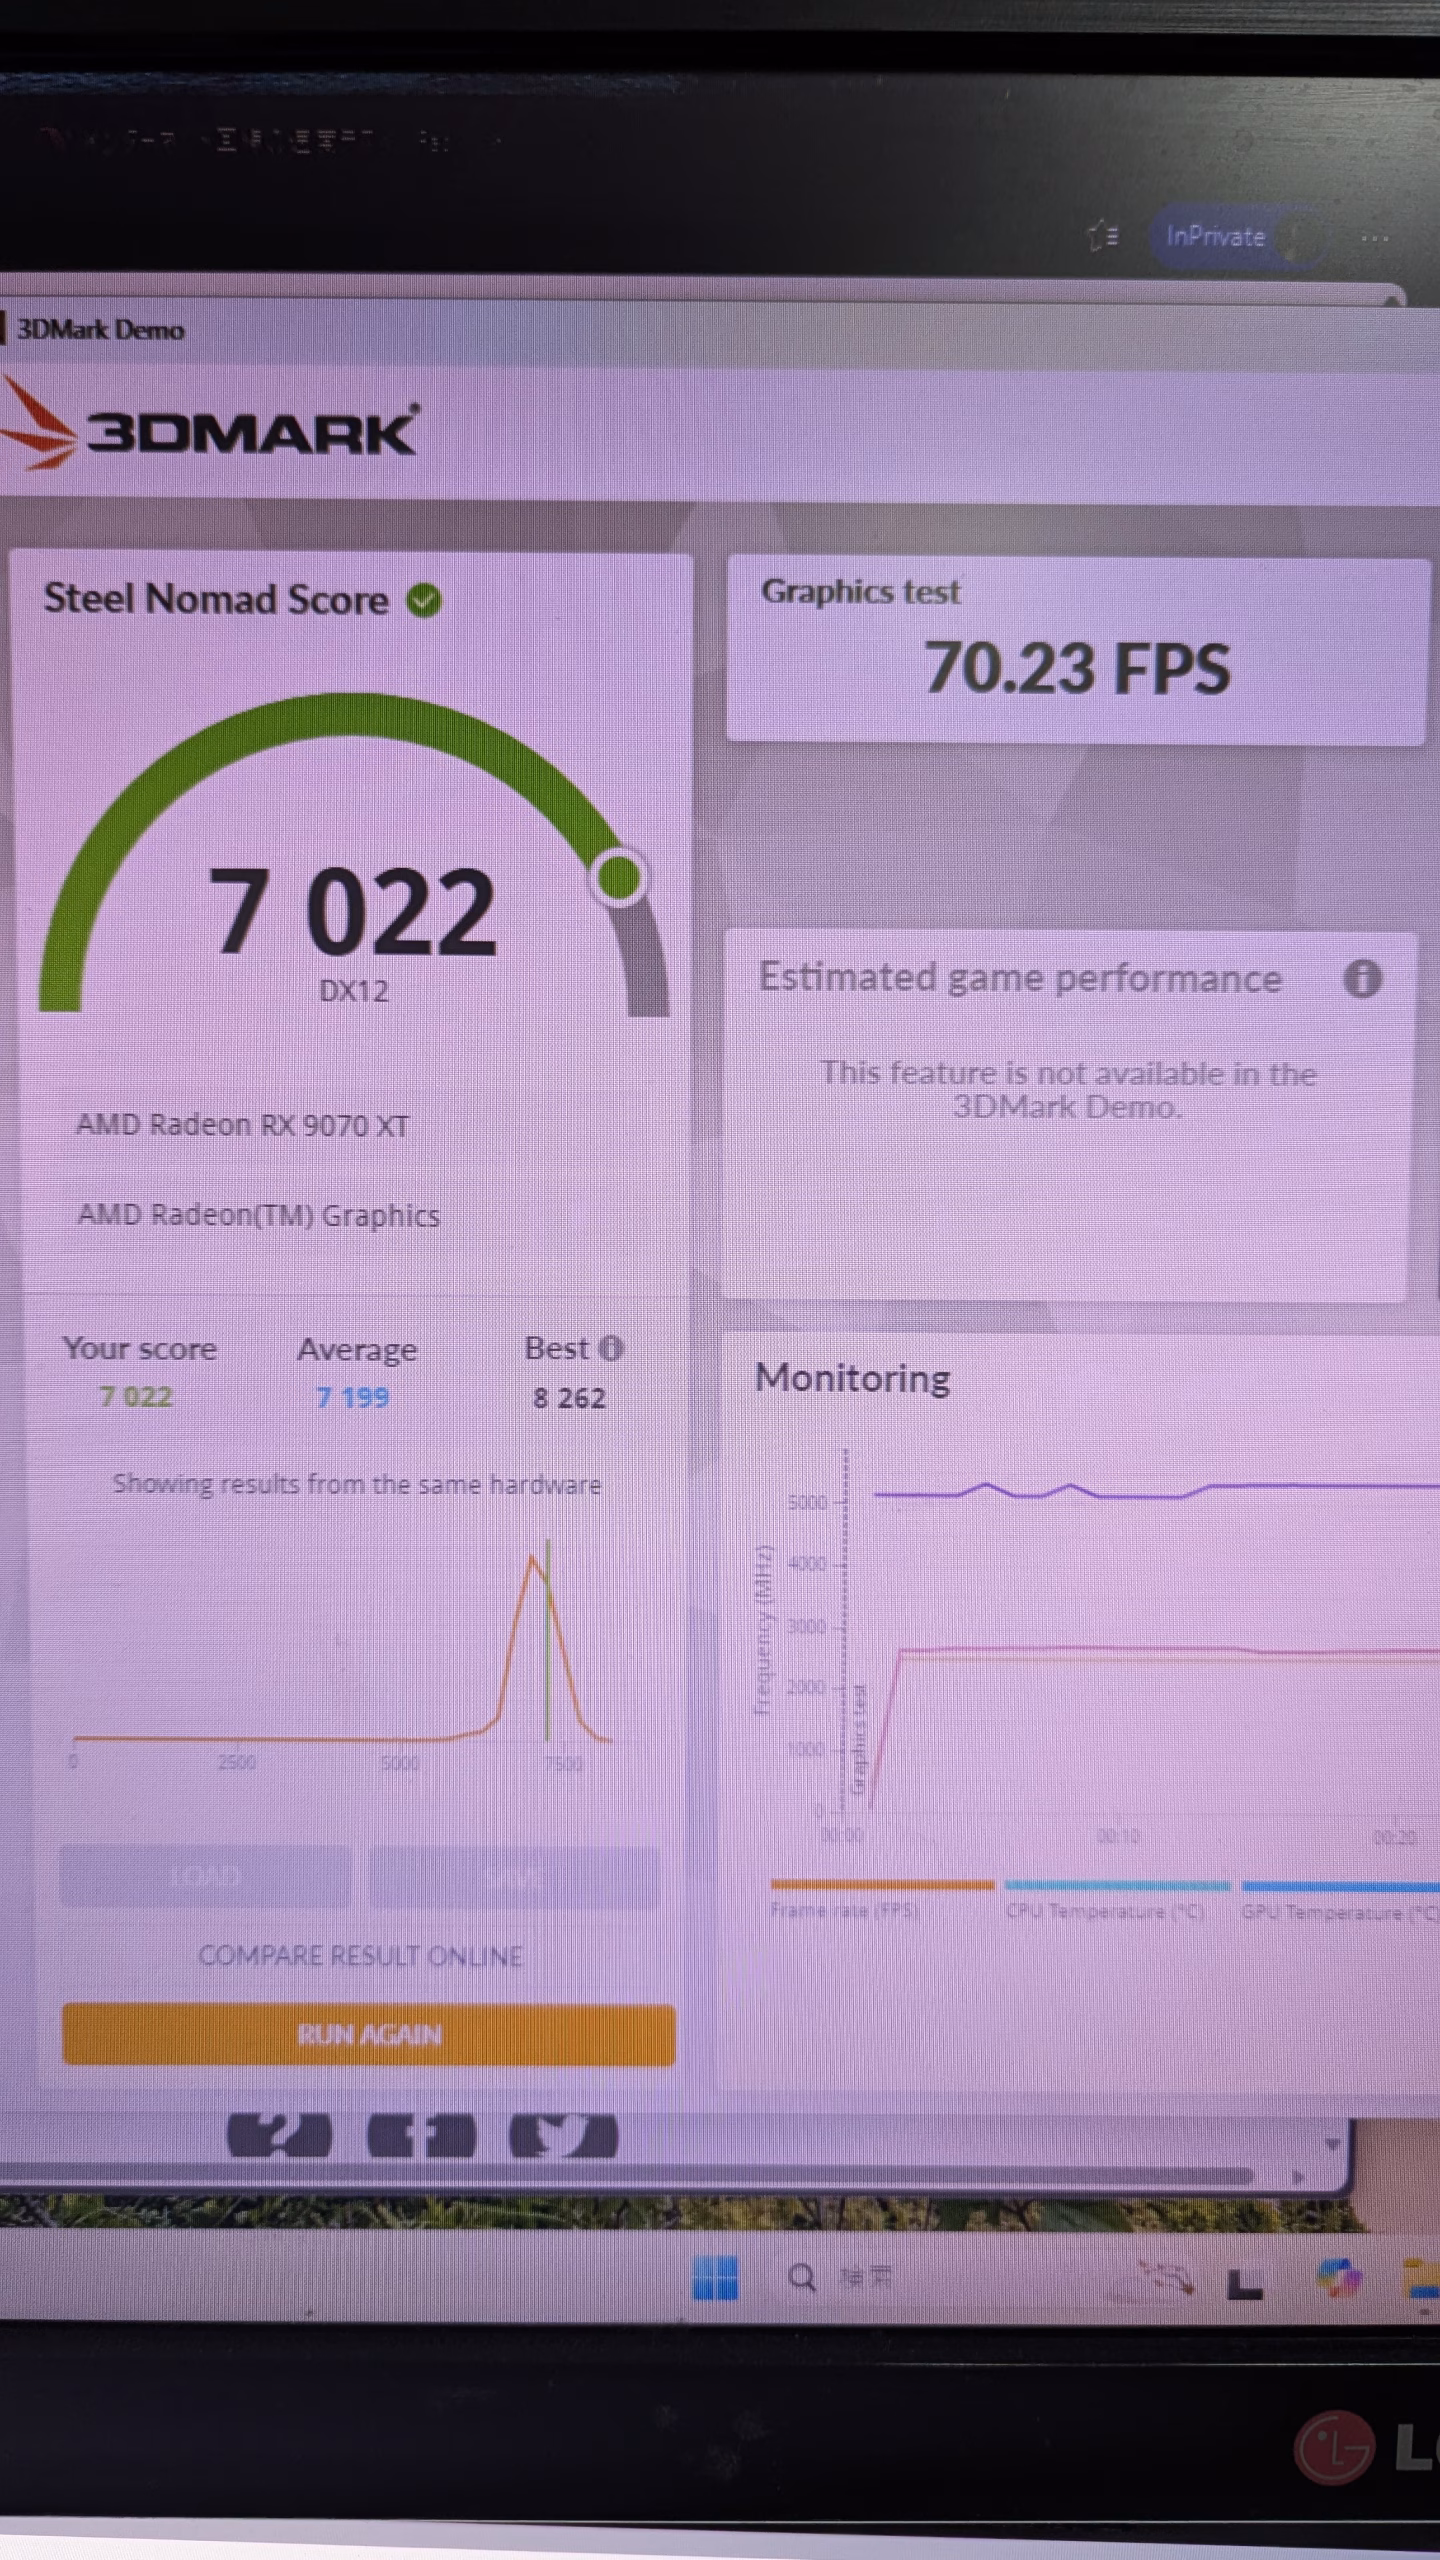Viewport: 1440px width, 2560px height.
Task: Click the browser favorites list icon
Action: [1104, 236]
